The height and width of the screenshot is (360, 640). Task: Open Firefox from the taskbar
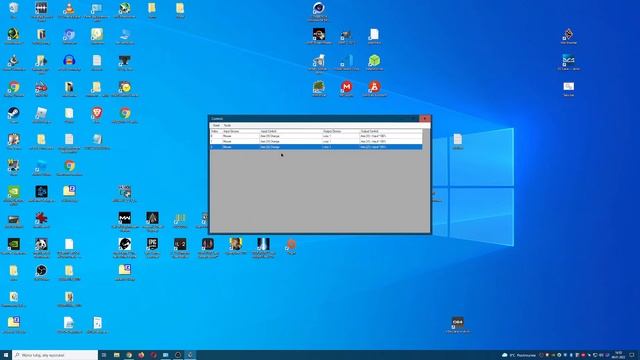click(141, 355)
